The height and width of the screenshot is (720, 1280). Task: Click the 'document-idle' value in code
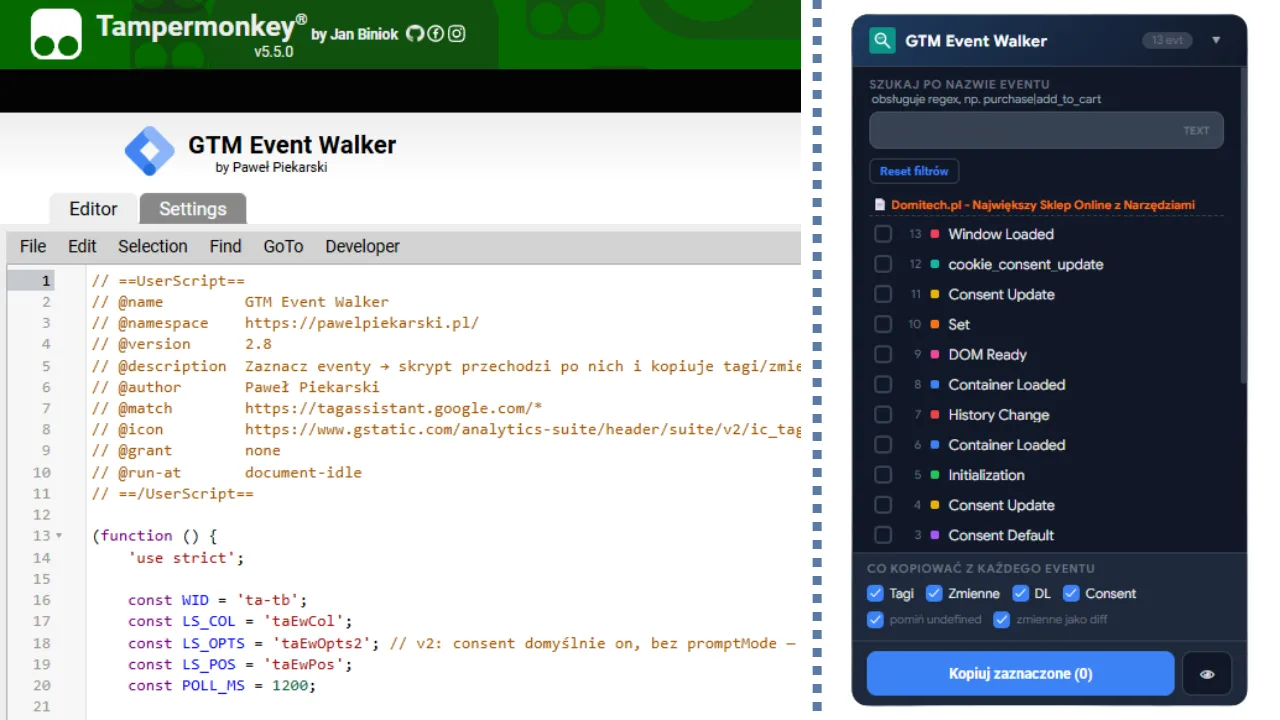pyautogui.click(x=303, y=472)
